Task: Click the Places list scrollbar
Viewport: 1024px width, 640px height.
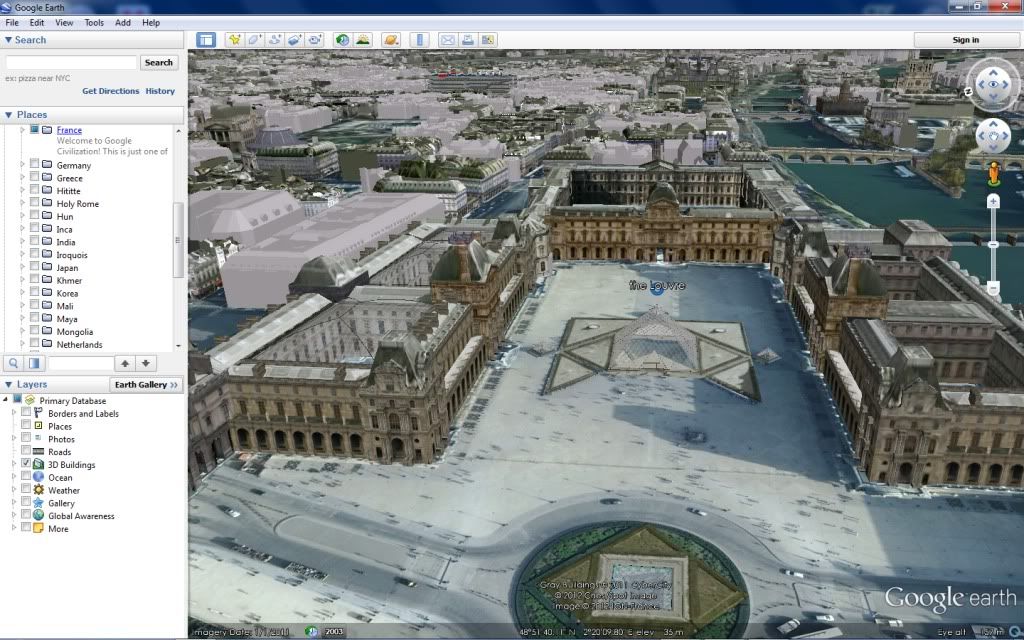Action: click(x=178, y=239)
